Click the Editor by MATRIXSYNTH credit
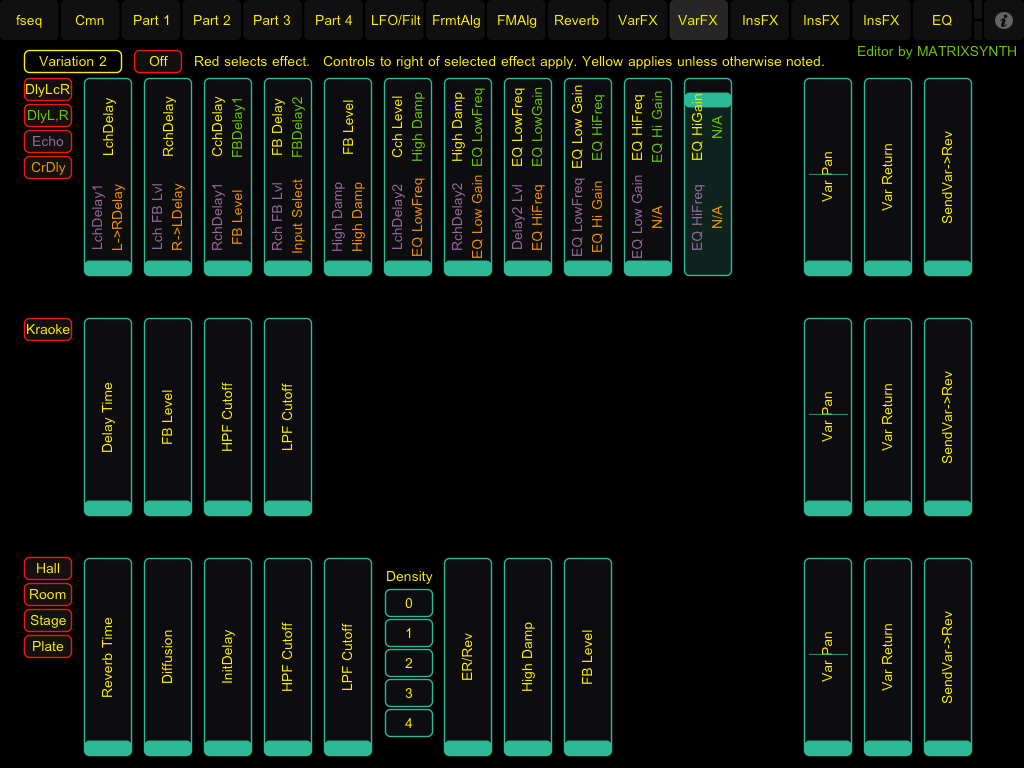The height and width of the screenshot is (768, 1024). (936, 51)
